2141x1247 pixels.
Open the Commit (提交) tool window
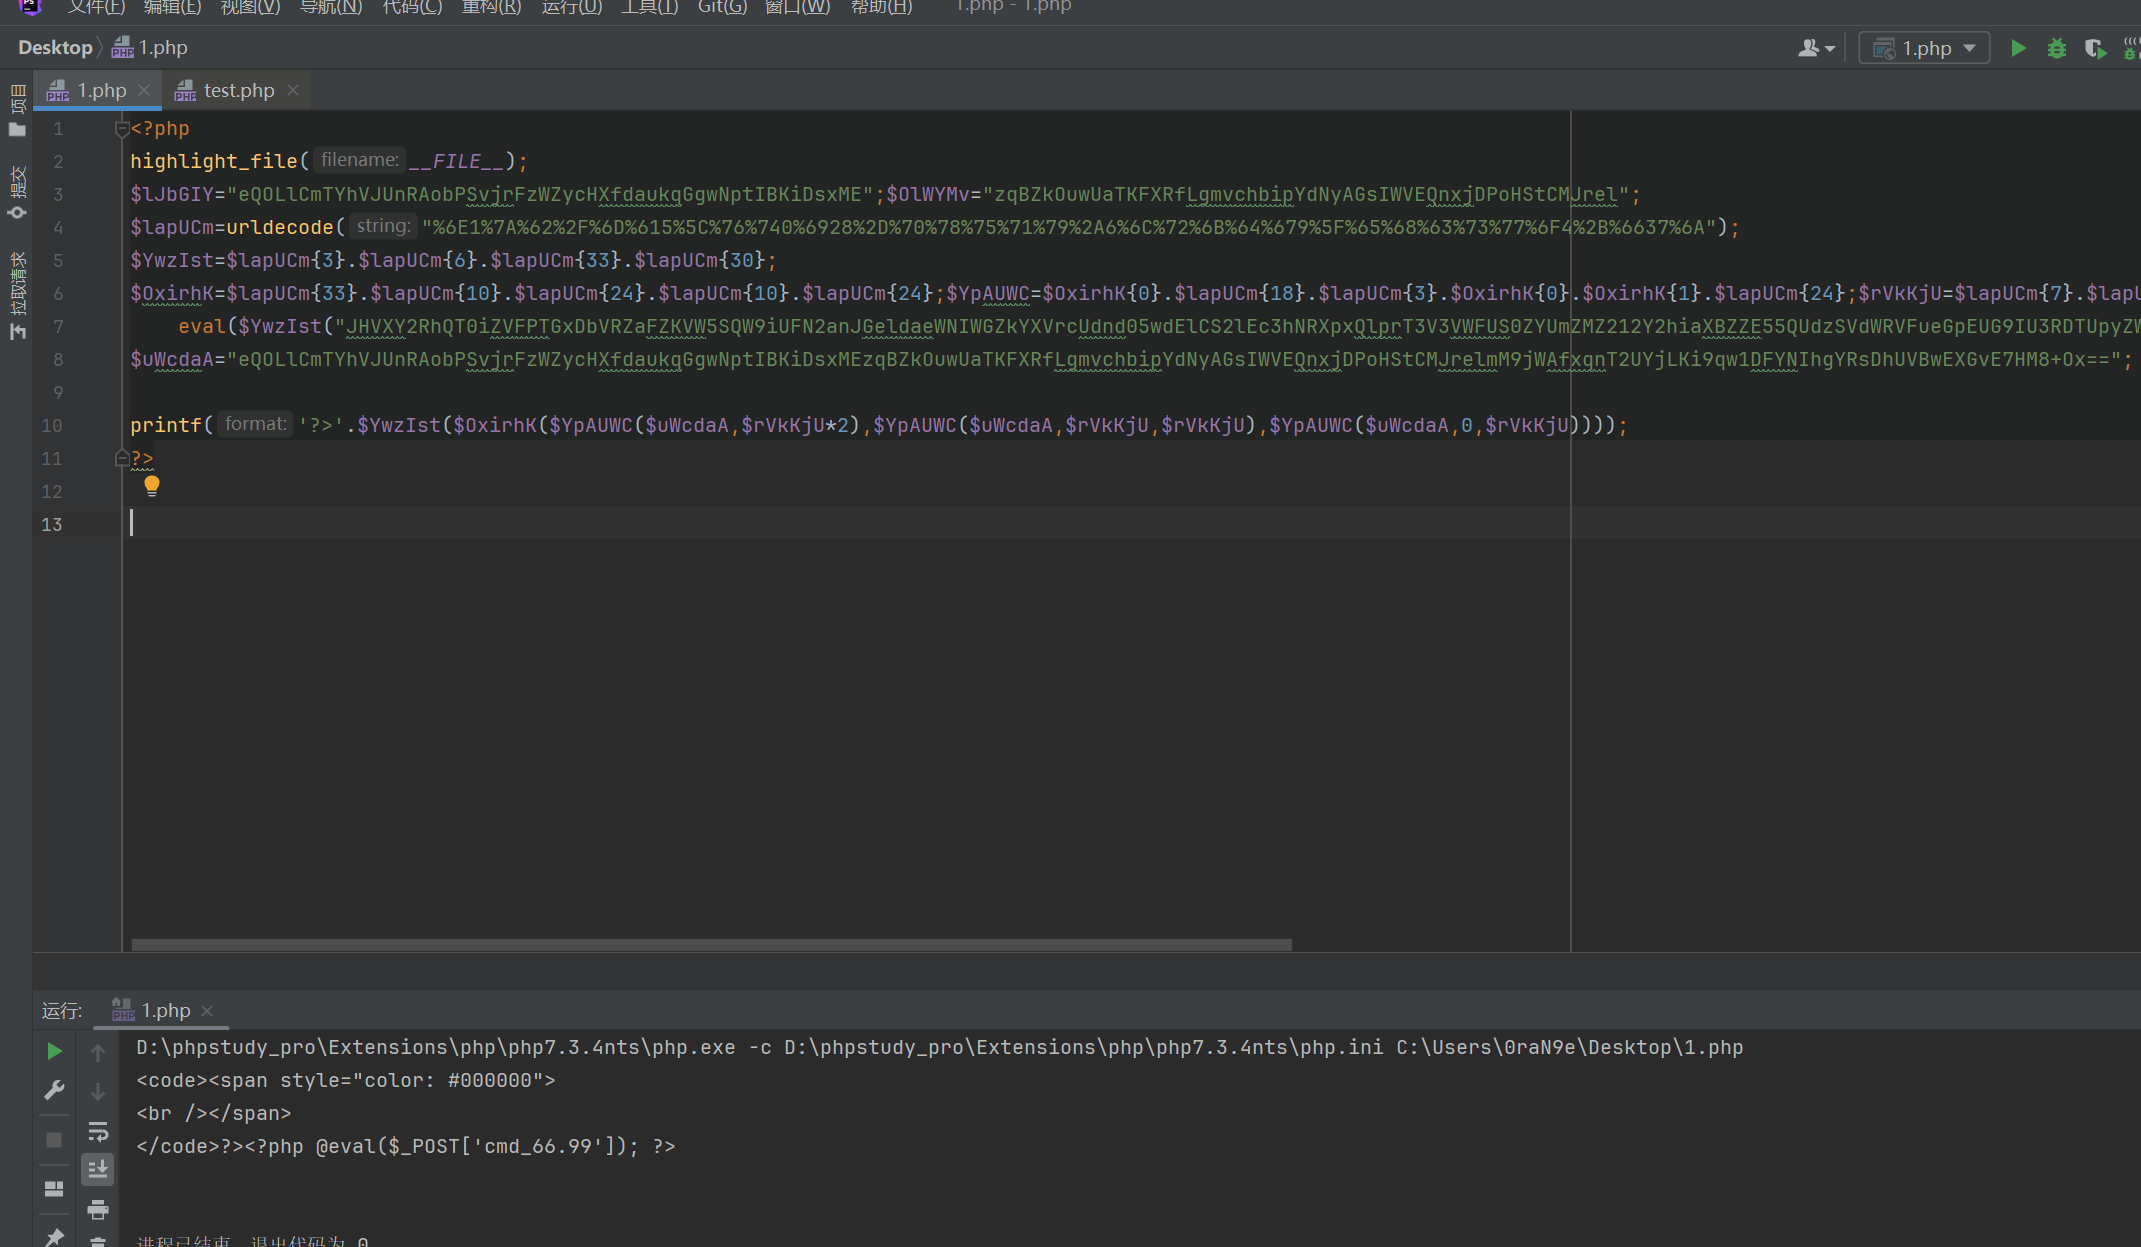17,193
